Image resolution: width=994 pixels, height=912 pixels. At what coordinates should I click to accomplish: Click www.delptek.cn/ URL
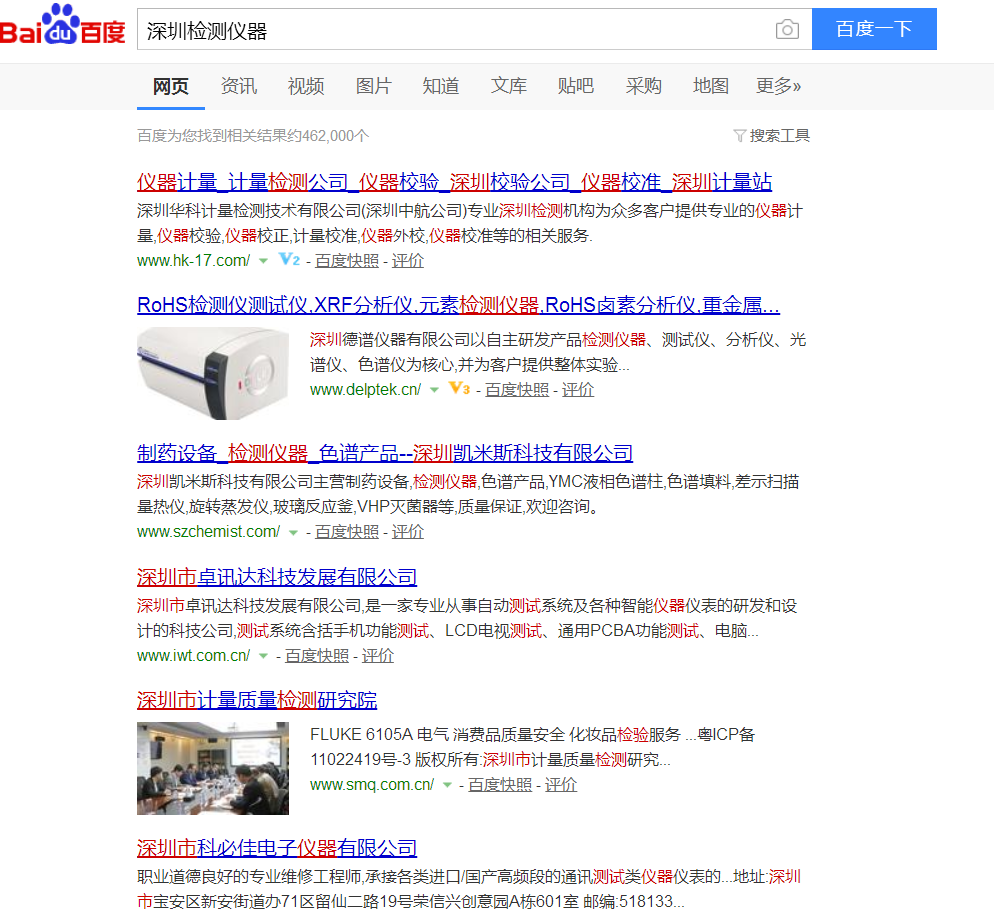(365, 389)
